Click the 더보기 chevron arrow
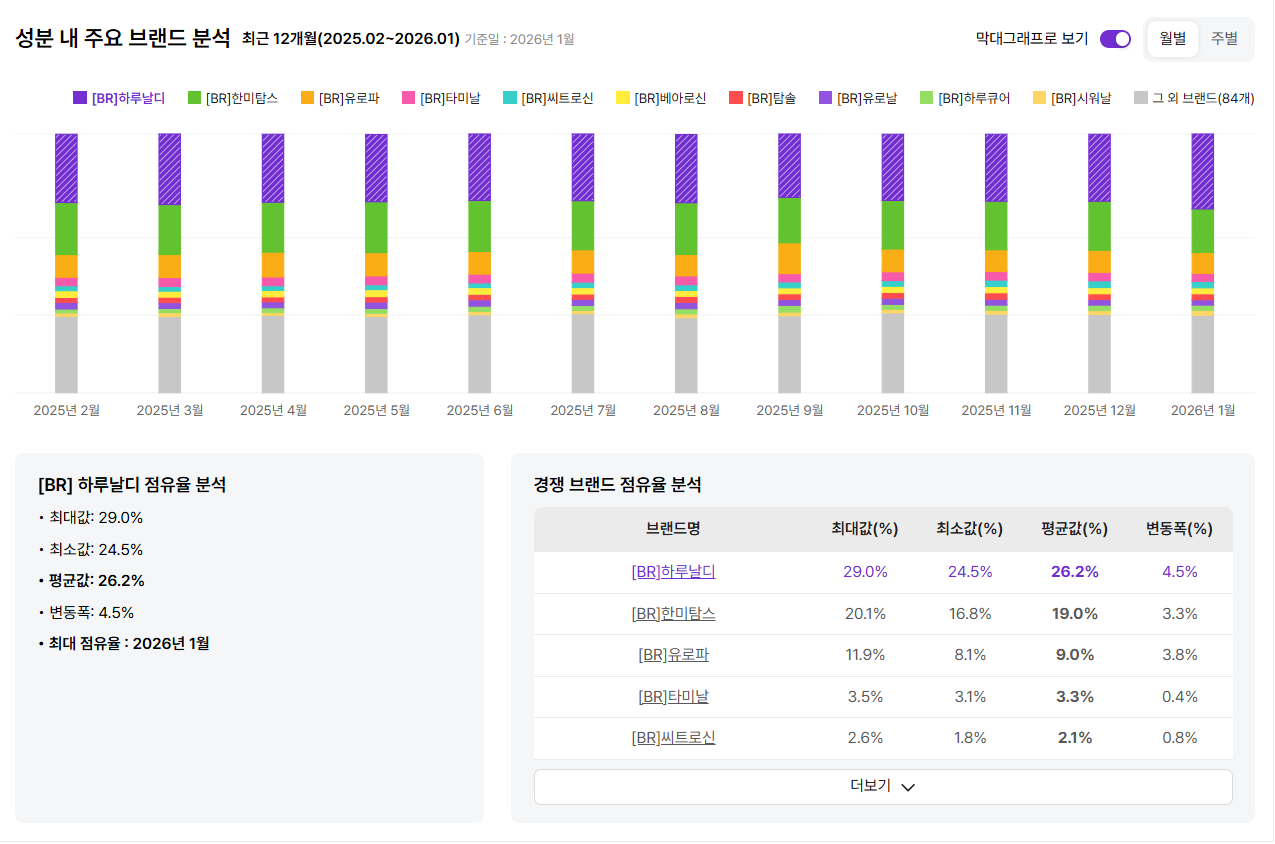Viewport: 1275px width, 844px height. 908,787
